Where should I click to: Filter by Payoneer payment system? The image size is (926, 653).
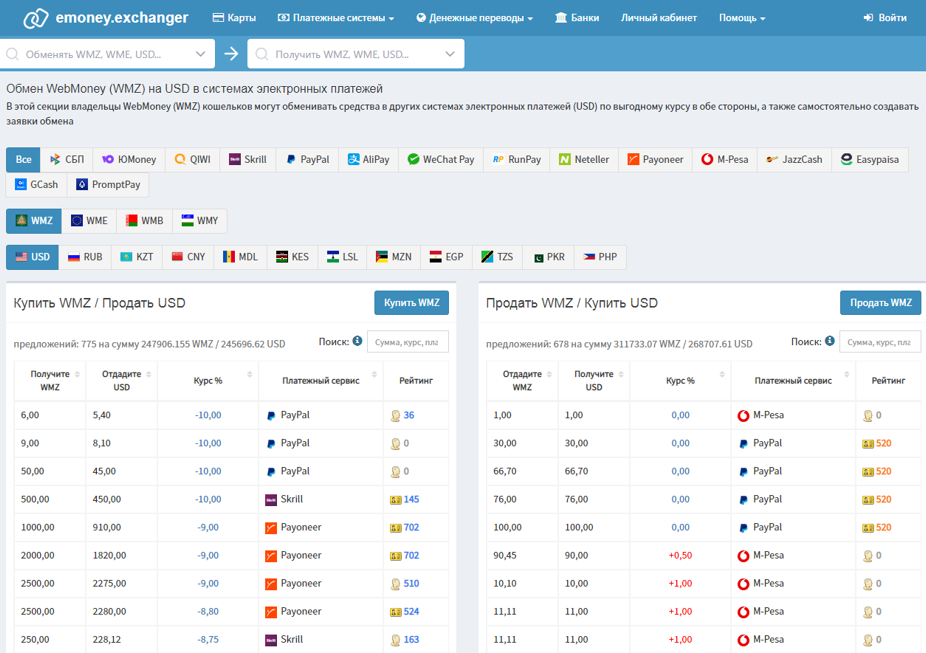pyautogui.click(x=656, y=159)
